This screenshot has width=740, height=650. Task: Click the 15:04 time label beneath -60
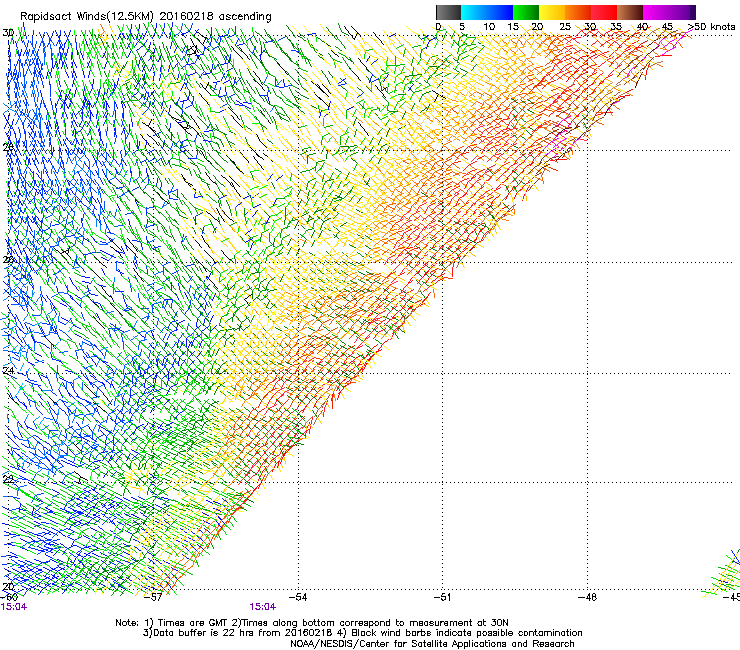click(x=14, y=607)
